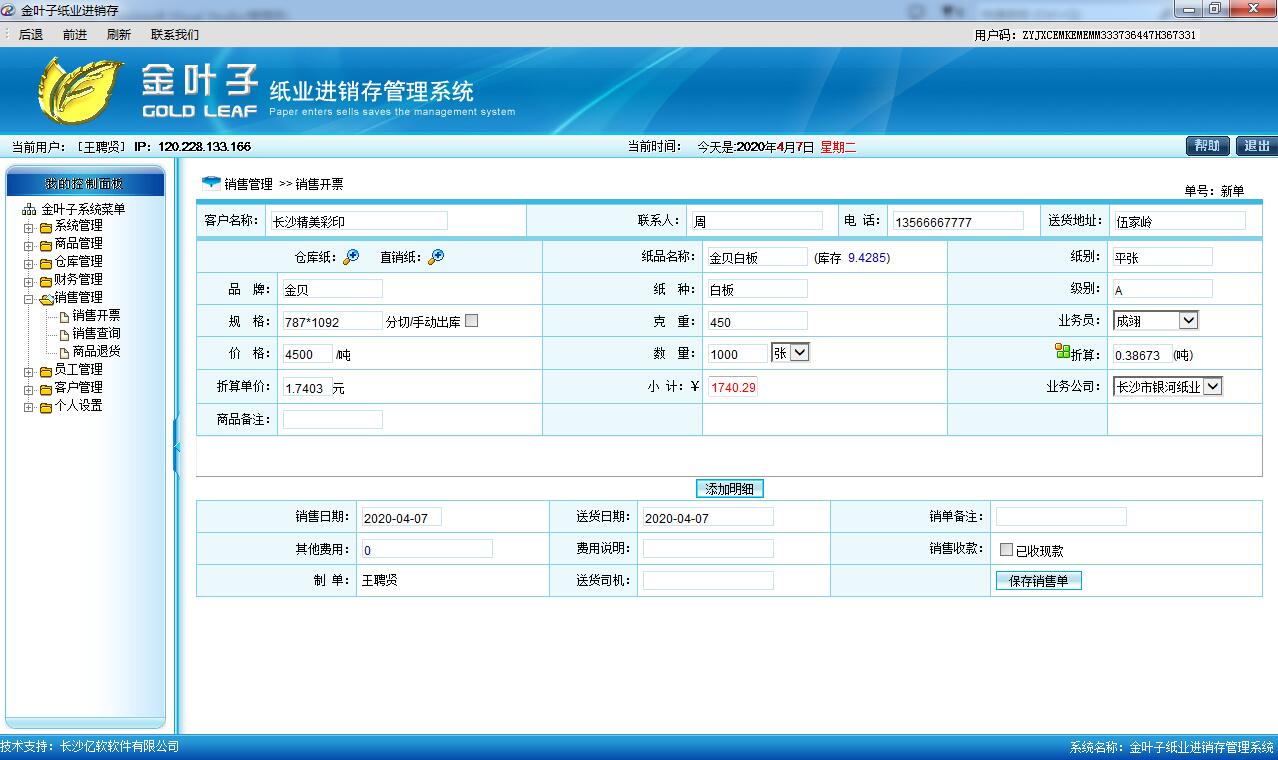Viewport: 1278px width, 760px height.
Task: Click the 财务管理 folder icon
Action: click(x=46, y=280)
